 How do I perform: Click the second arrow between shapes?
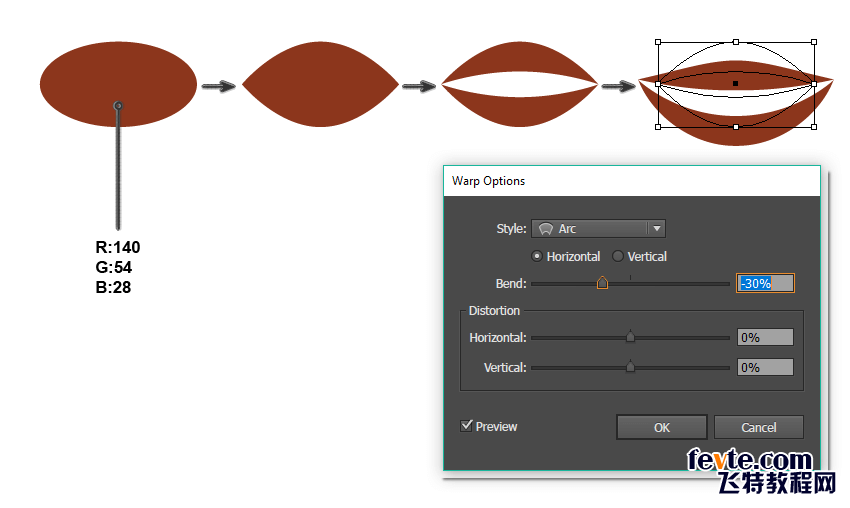click(x=419, y=86)
